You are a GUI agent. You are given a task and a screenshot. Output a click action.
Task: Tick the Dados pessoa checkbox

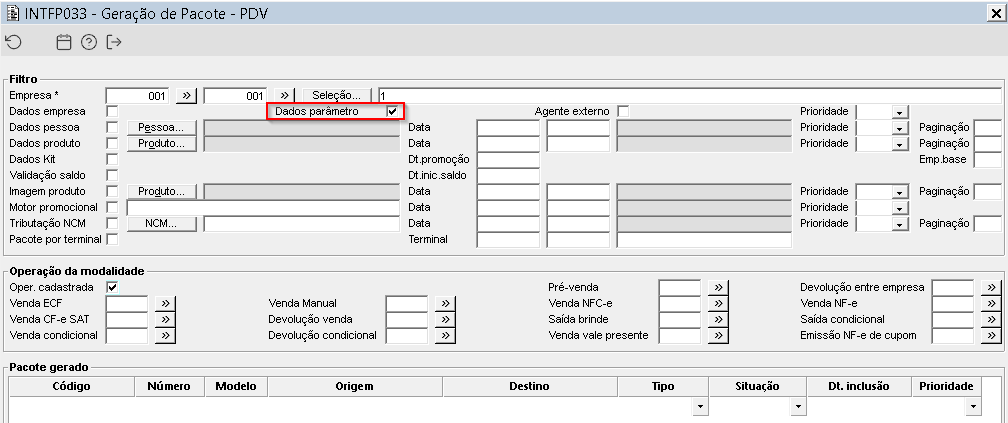pos(112,127)
